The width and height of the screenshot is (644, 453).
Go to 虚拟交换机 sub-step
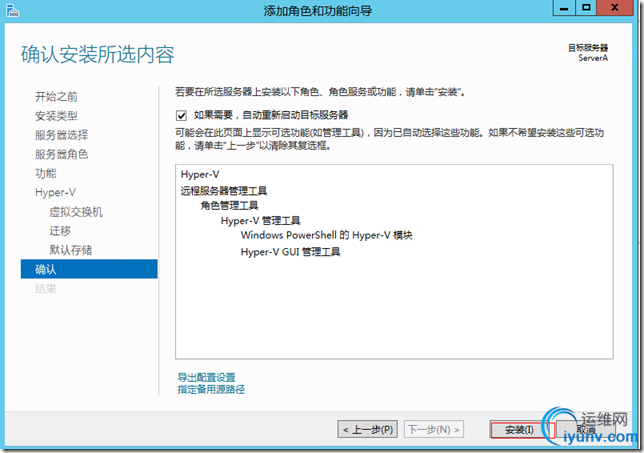76,212
